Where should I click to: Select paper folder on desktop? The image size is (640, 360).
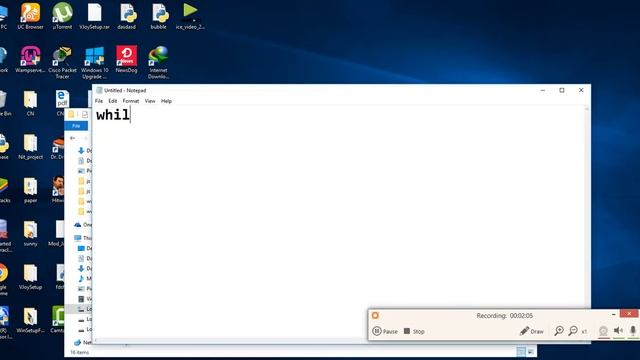point(30,190)
